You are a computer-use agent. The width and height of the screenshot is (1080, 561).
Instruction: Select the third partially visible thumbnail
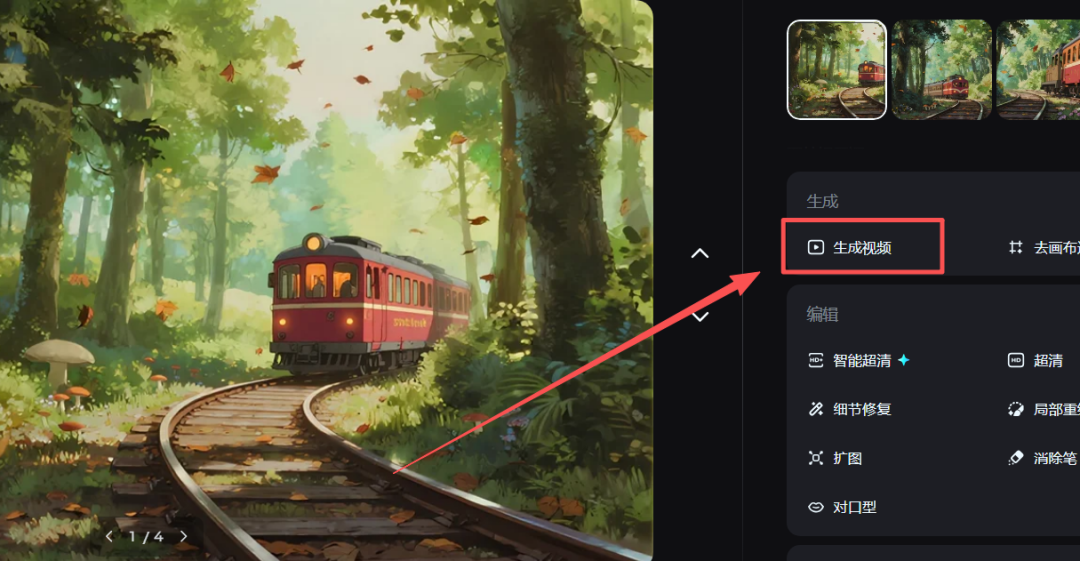pos(1039,70)
